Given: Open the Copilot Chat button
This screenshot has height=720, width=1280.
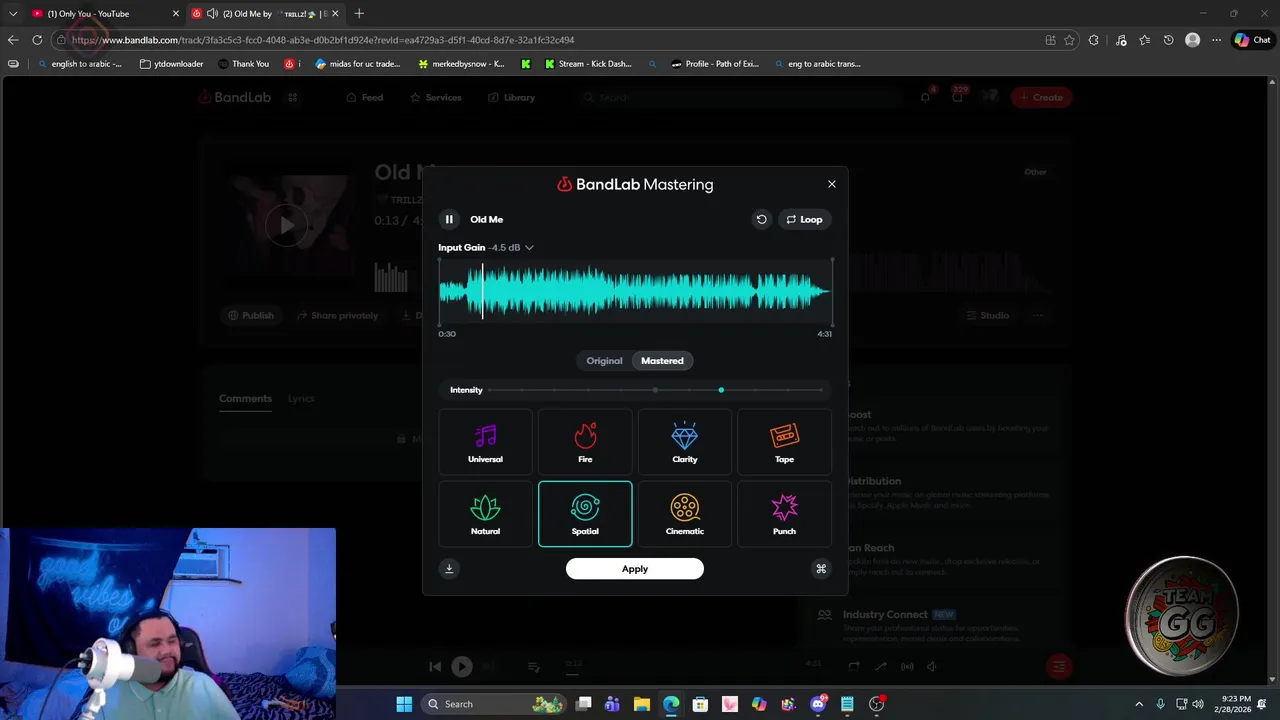Looking at the screenshot, I should coord(1252,40).
